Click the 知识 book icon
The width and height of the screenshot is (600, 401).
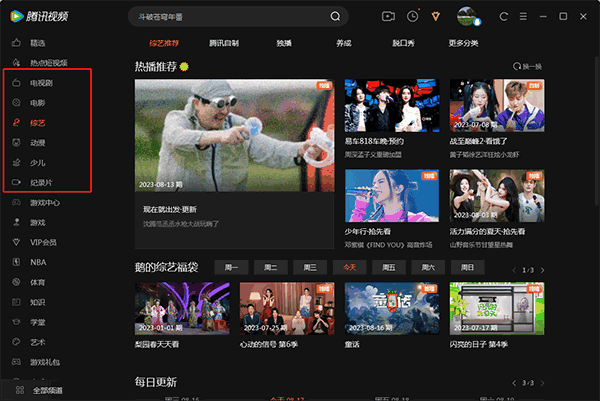[x=16, y=302]
